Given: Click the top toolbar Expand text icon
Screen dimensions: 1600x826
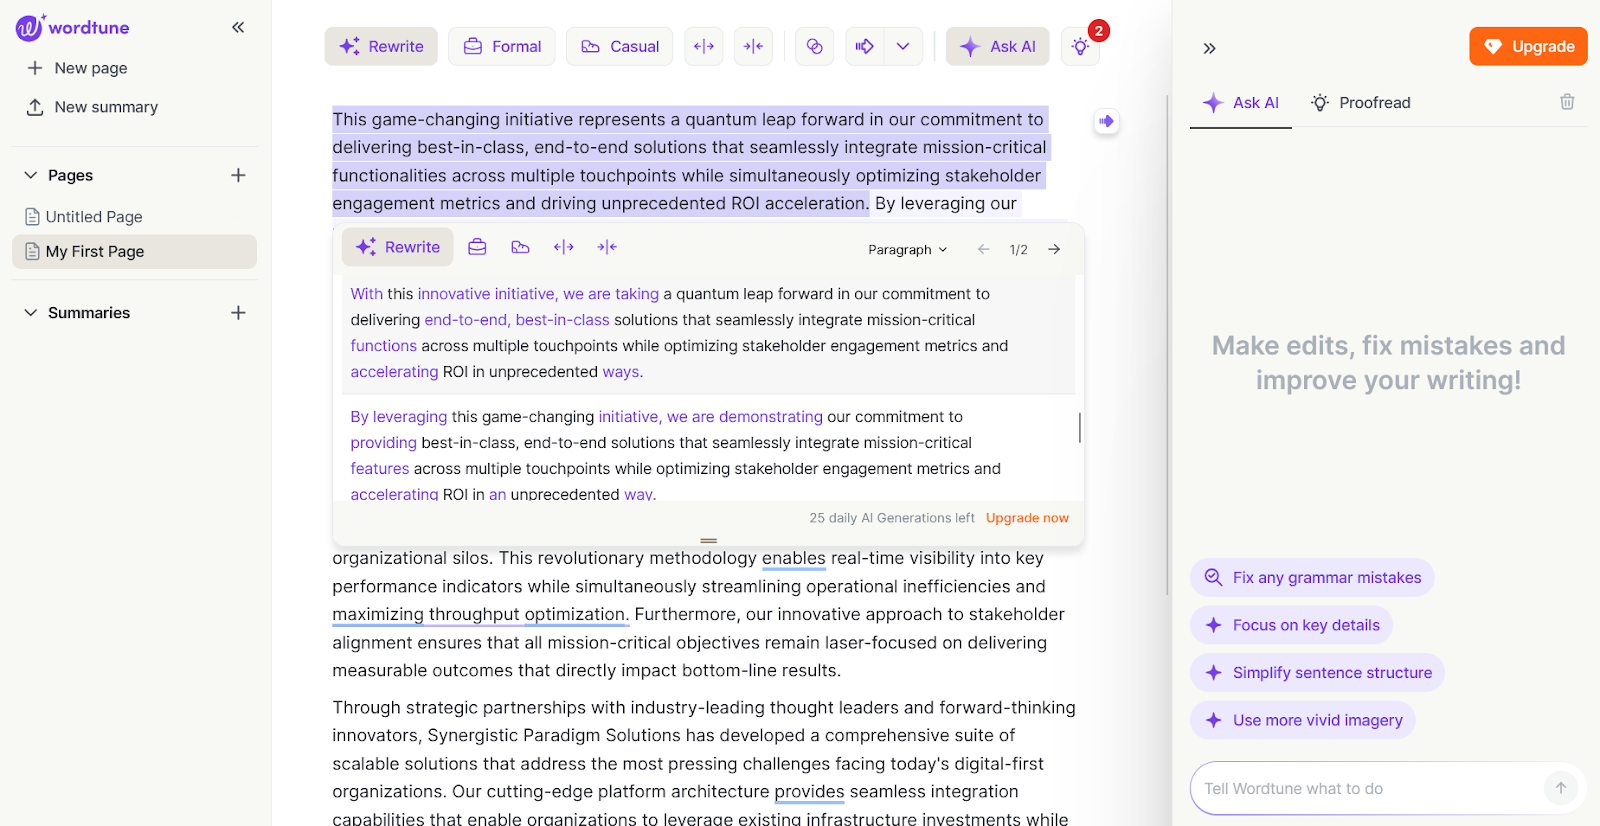Looking at the screenshot, I should coord(704,46).
